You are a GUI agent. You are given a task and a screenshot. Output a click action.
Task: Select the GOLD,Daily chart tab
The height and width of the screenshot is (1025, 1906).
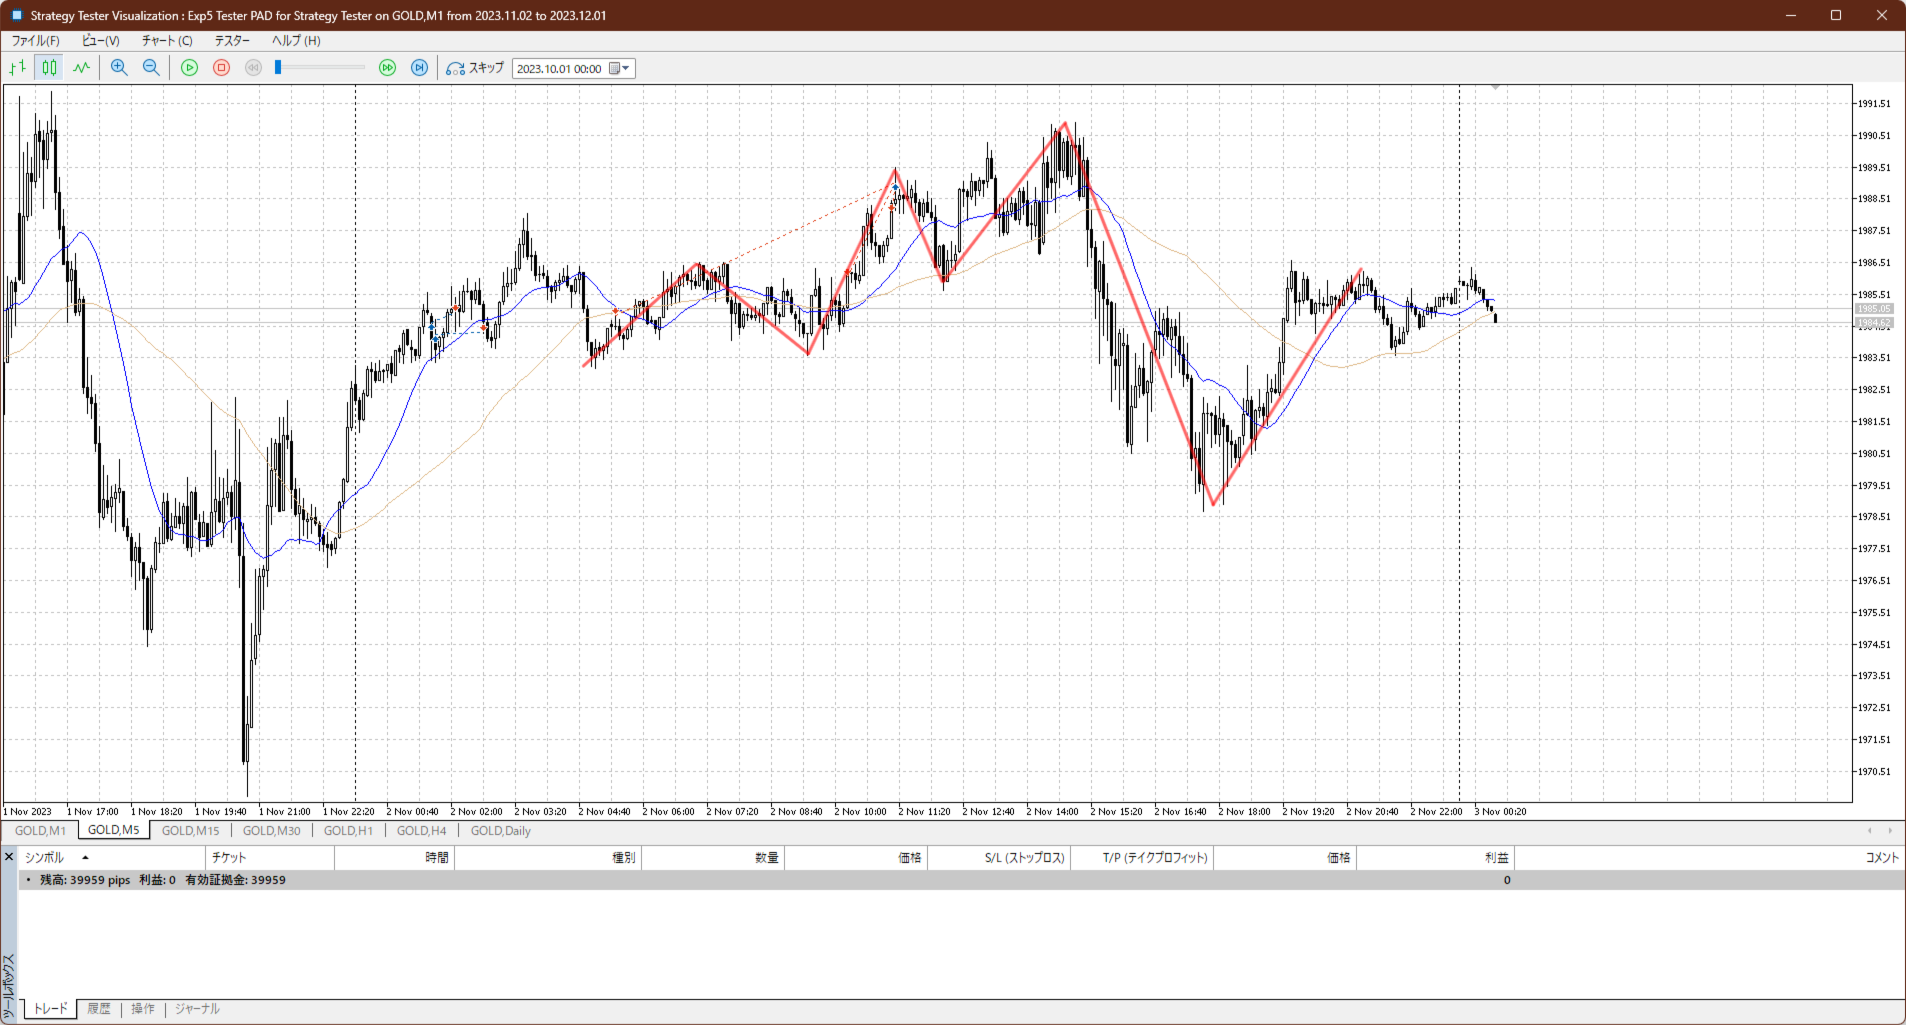(500, 831)
